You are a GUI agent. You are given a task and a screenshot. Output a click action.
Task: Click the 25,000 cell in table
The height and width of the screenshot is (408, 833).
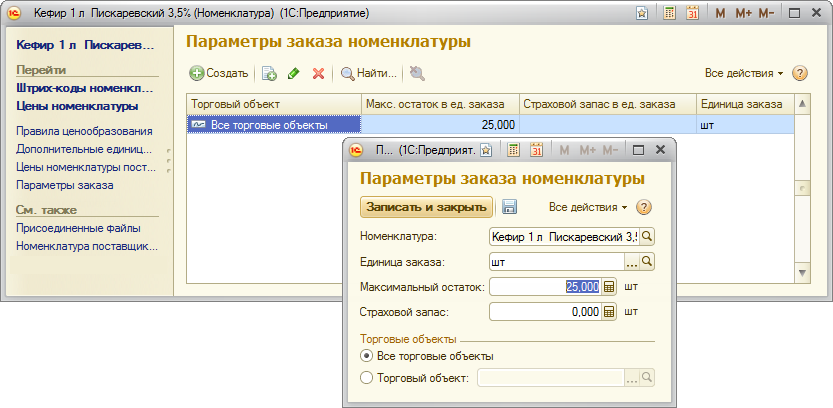pyautogui.click(x=440, y=125)
